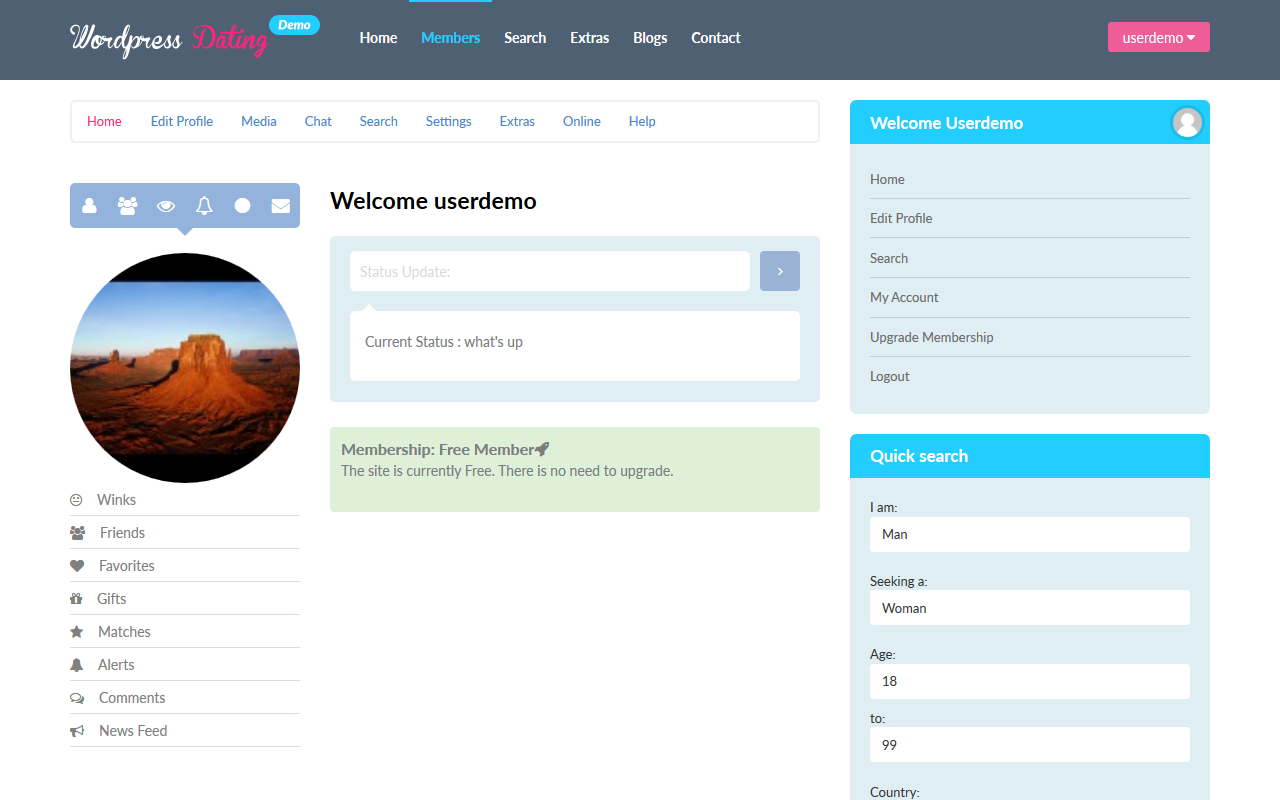Open Blogs in the top navigation
Screen dimensions: 1280x800
(650, 38)
